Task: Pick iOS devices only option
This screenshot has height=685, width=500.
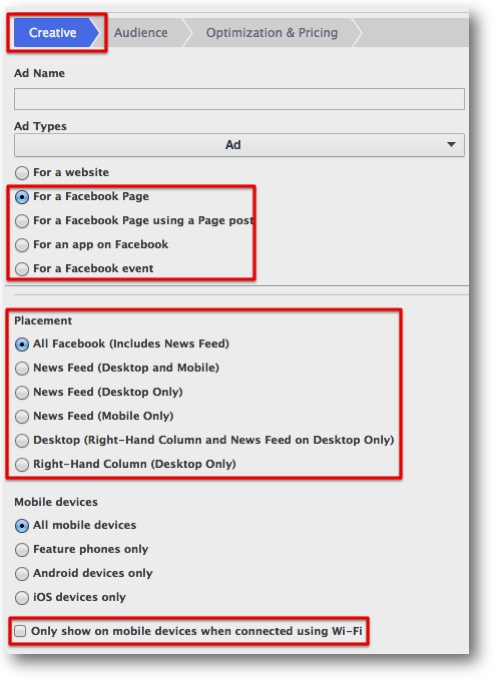Action: 22,598
